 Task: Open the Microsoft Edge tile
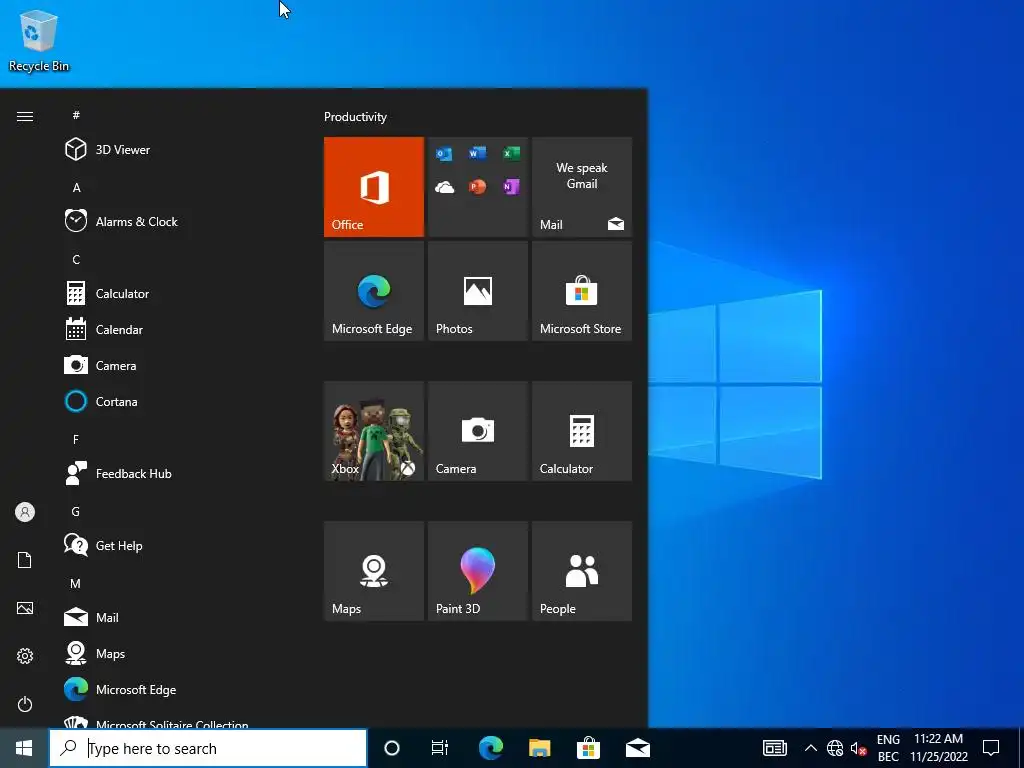point(374,291)
